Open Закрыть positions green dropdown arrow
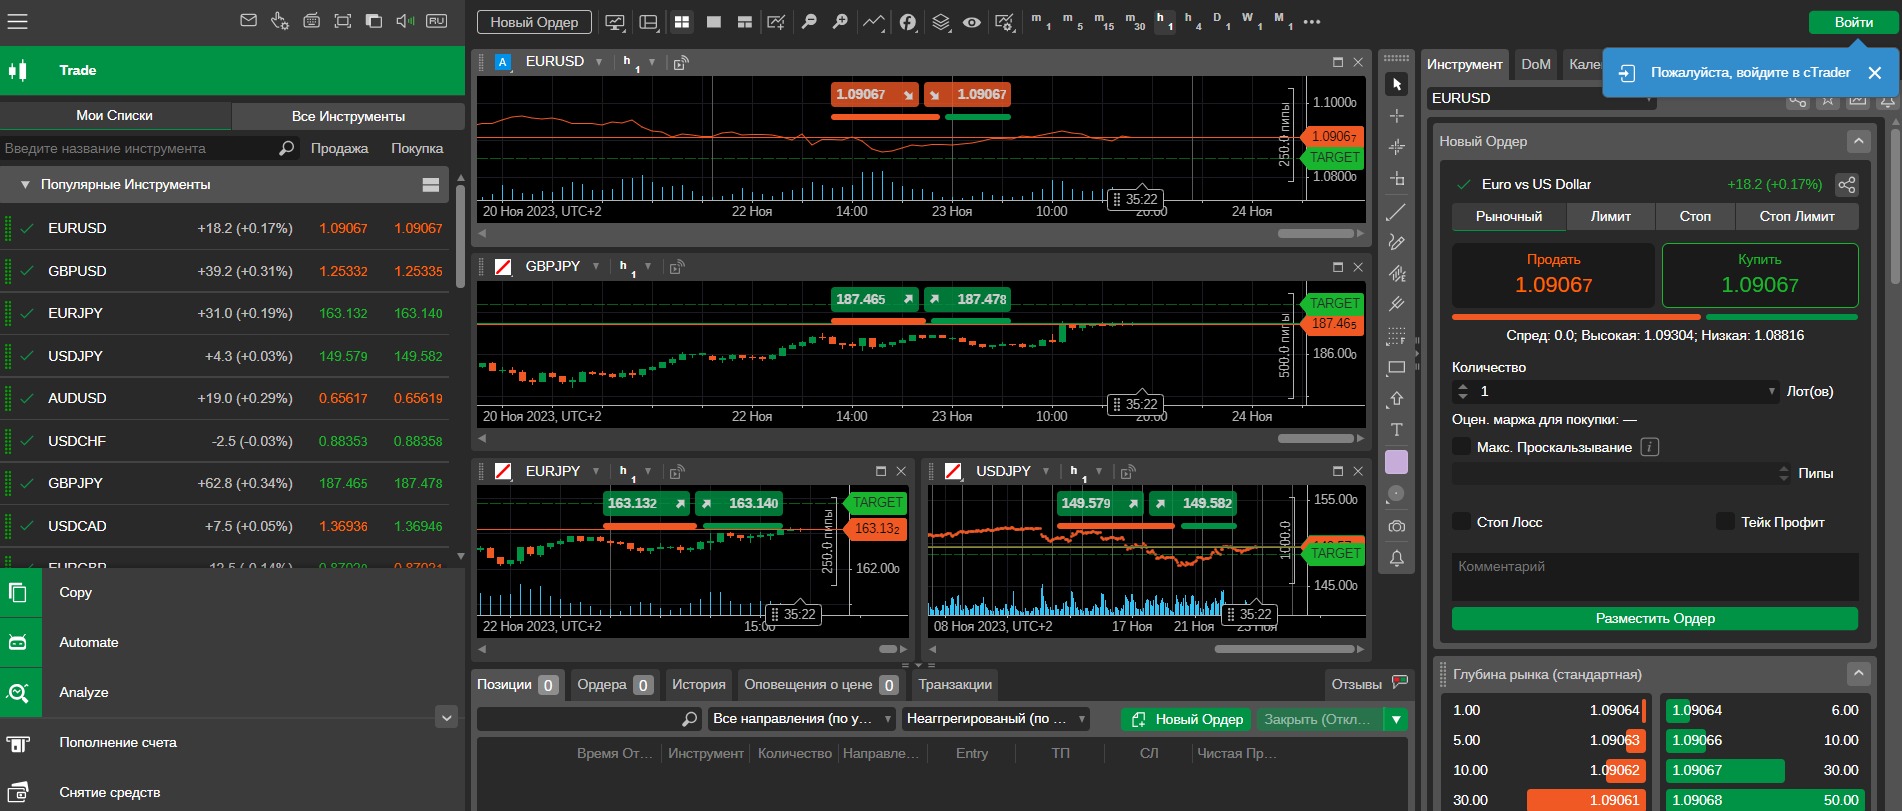Screen dimensions: 1902x811 pyautogui.click(x=1396, y=719)
